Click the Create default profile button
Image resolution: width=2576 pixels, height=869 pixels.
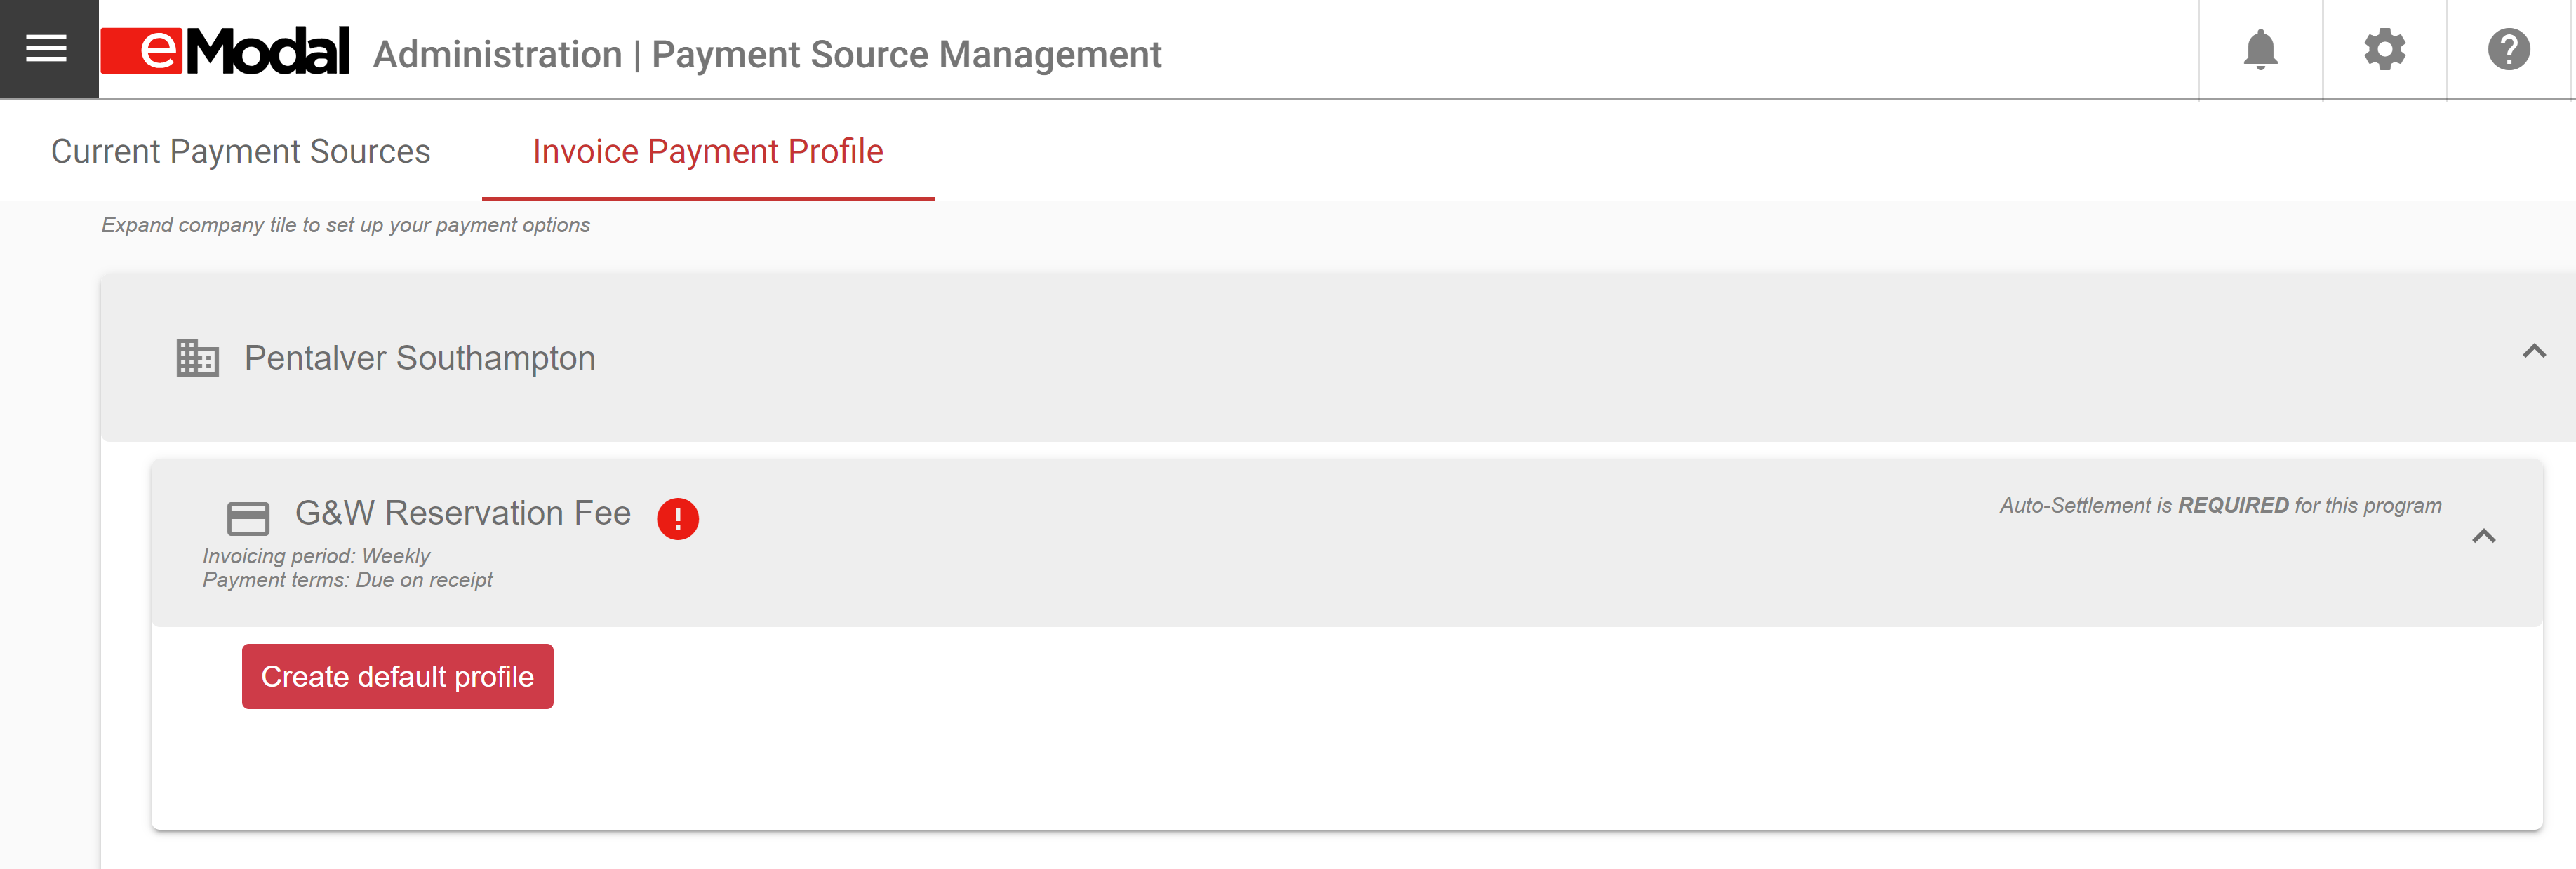[x=397, y=676]
